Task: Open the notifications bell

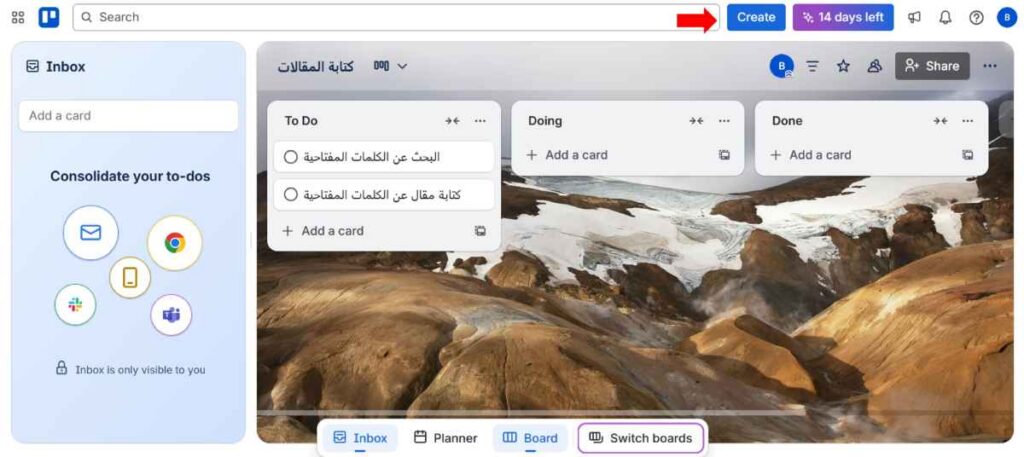Action: point(945,18)
